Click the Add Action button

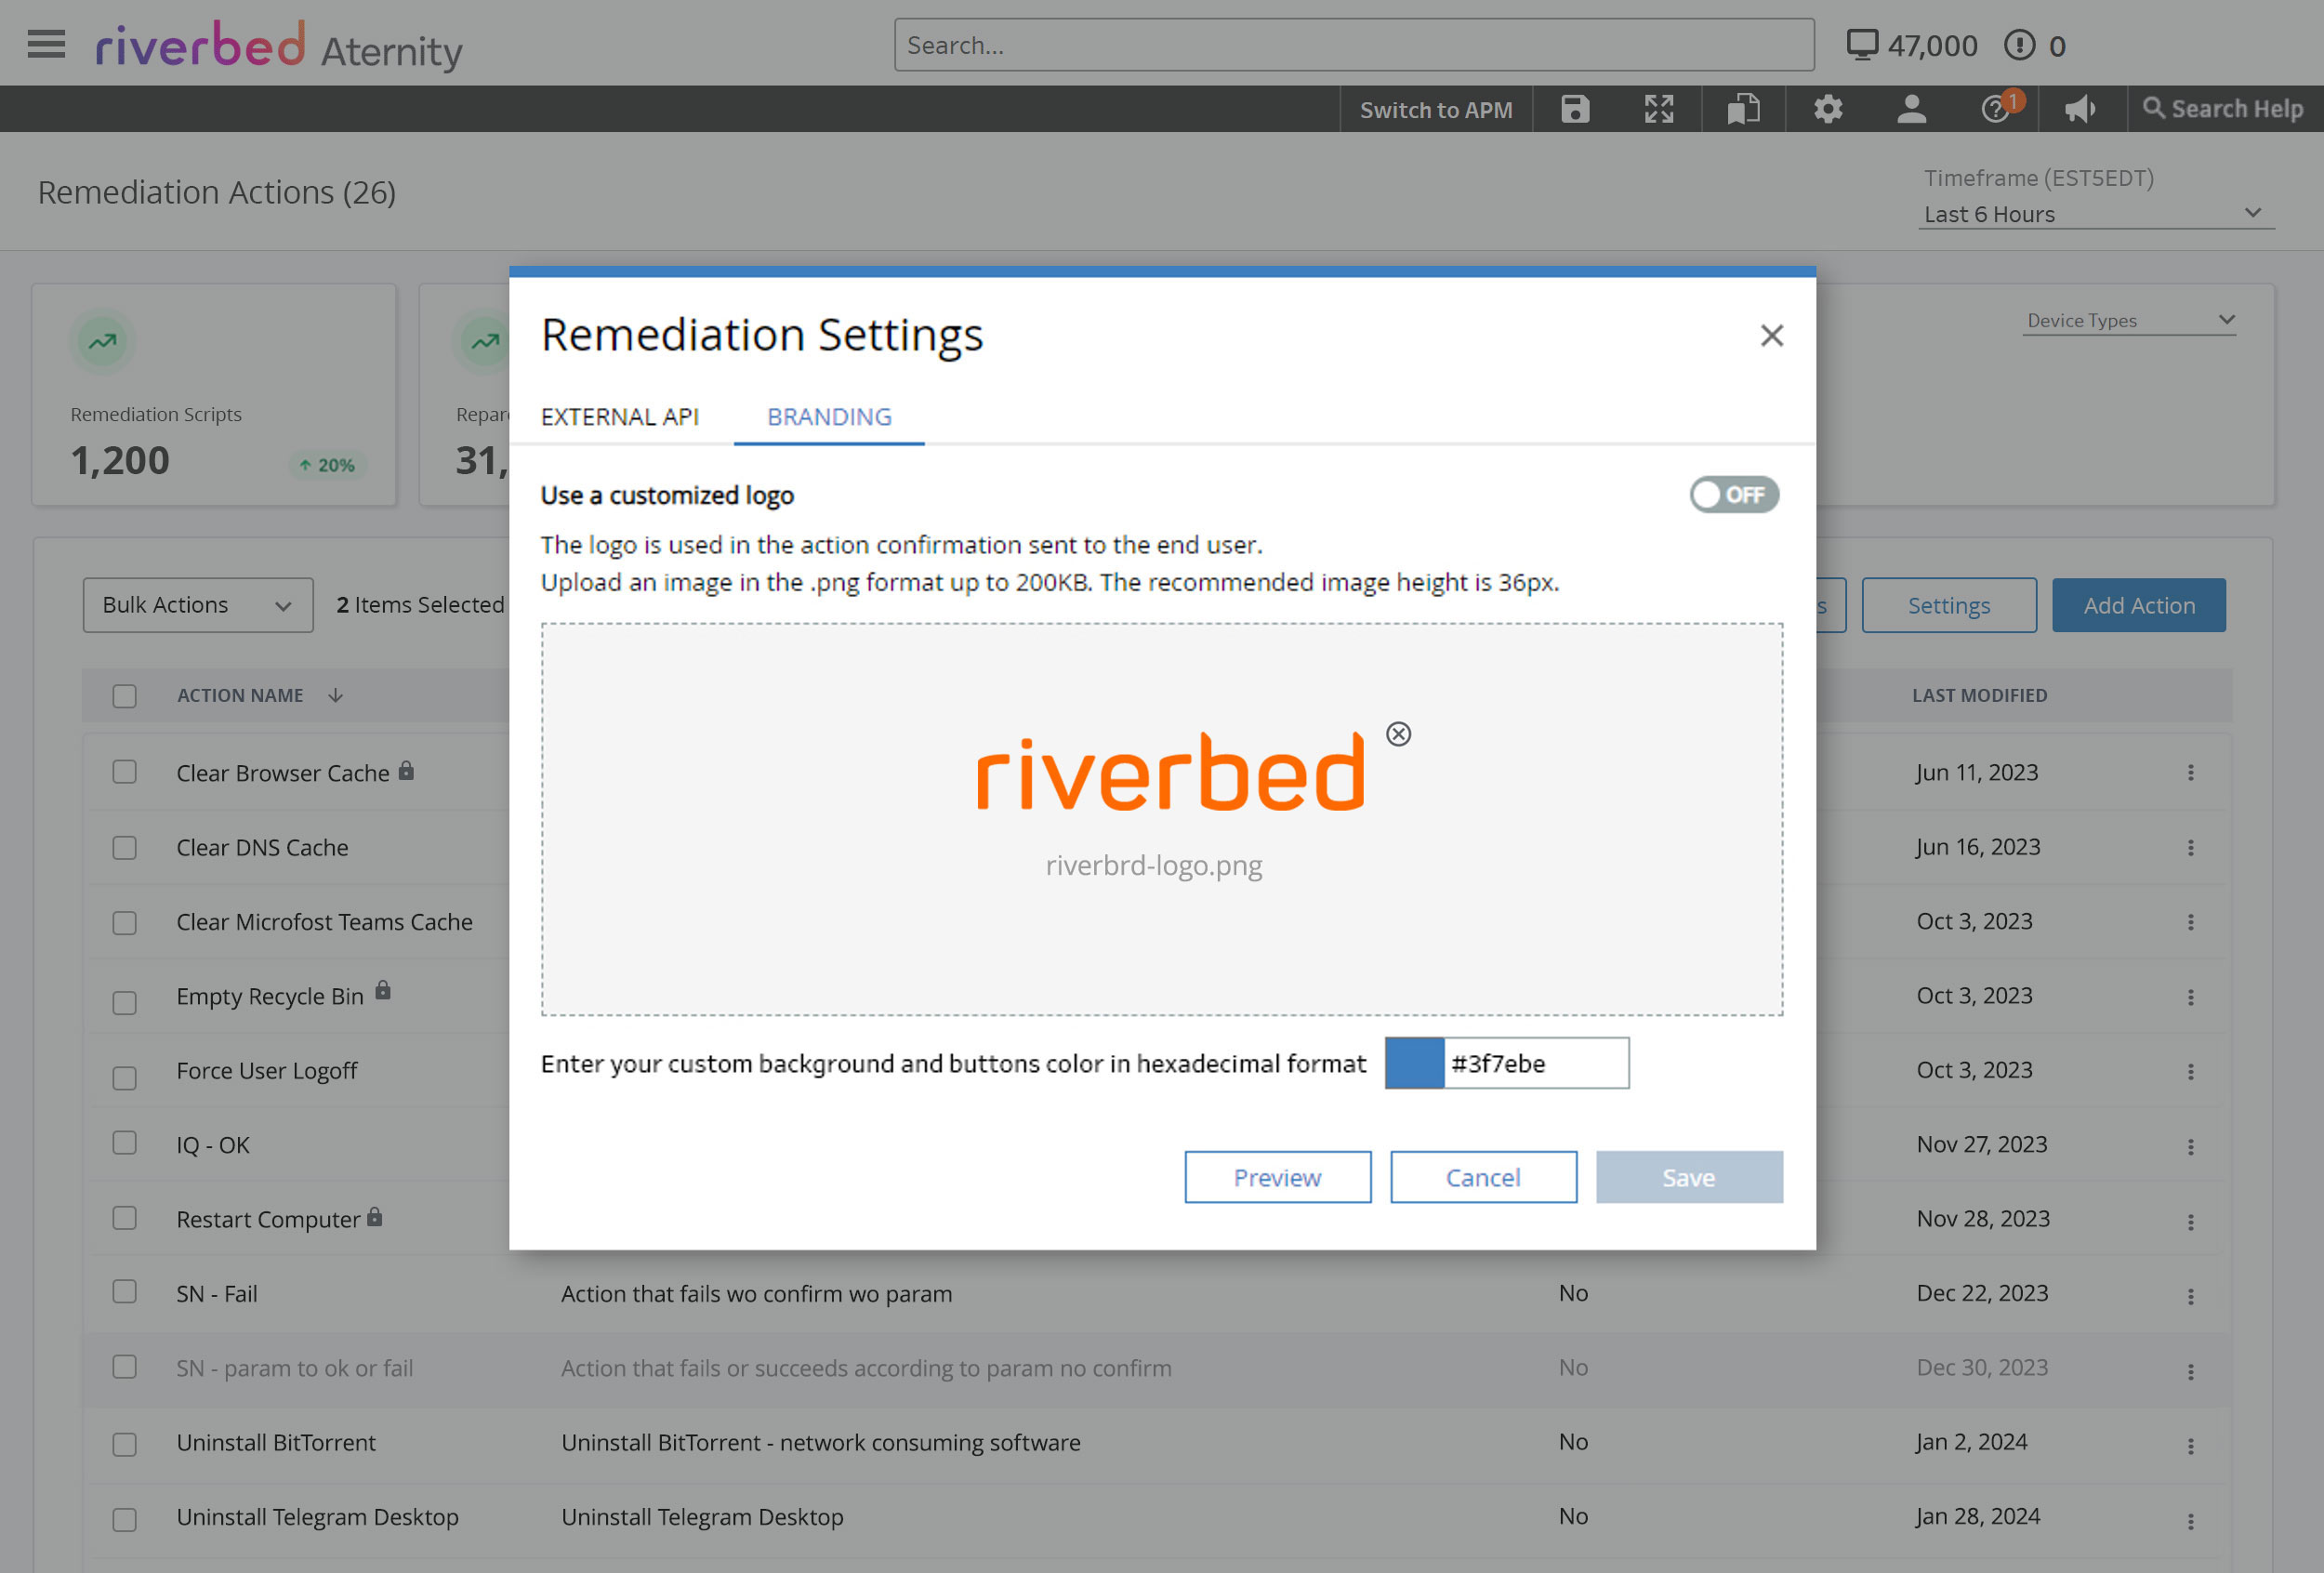coord(2139,605)
